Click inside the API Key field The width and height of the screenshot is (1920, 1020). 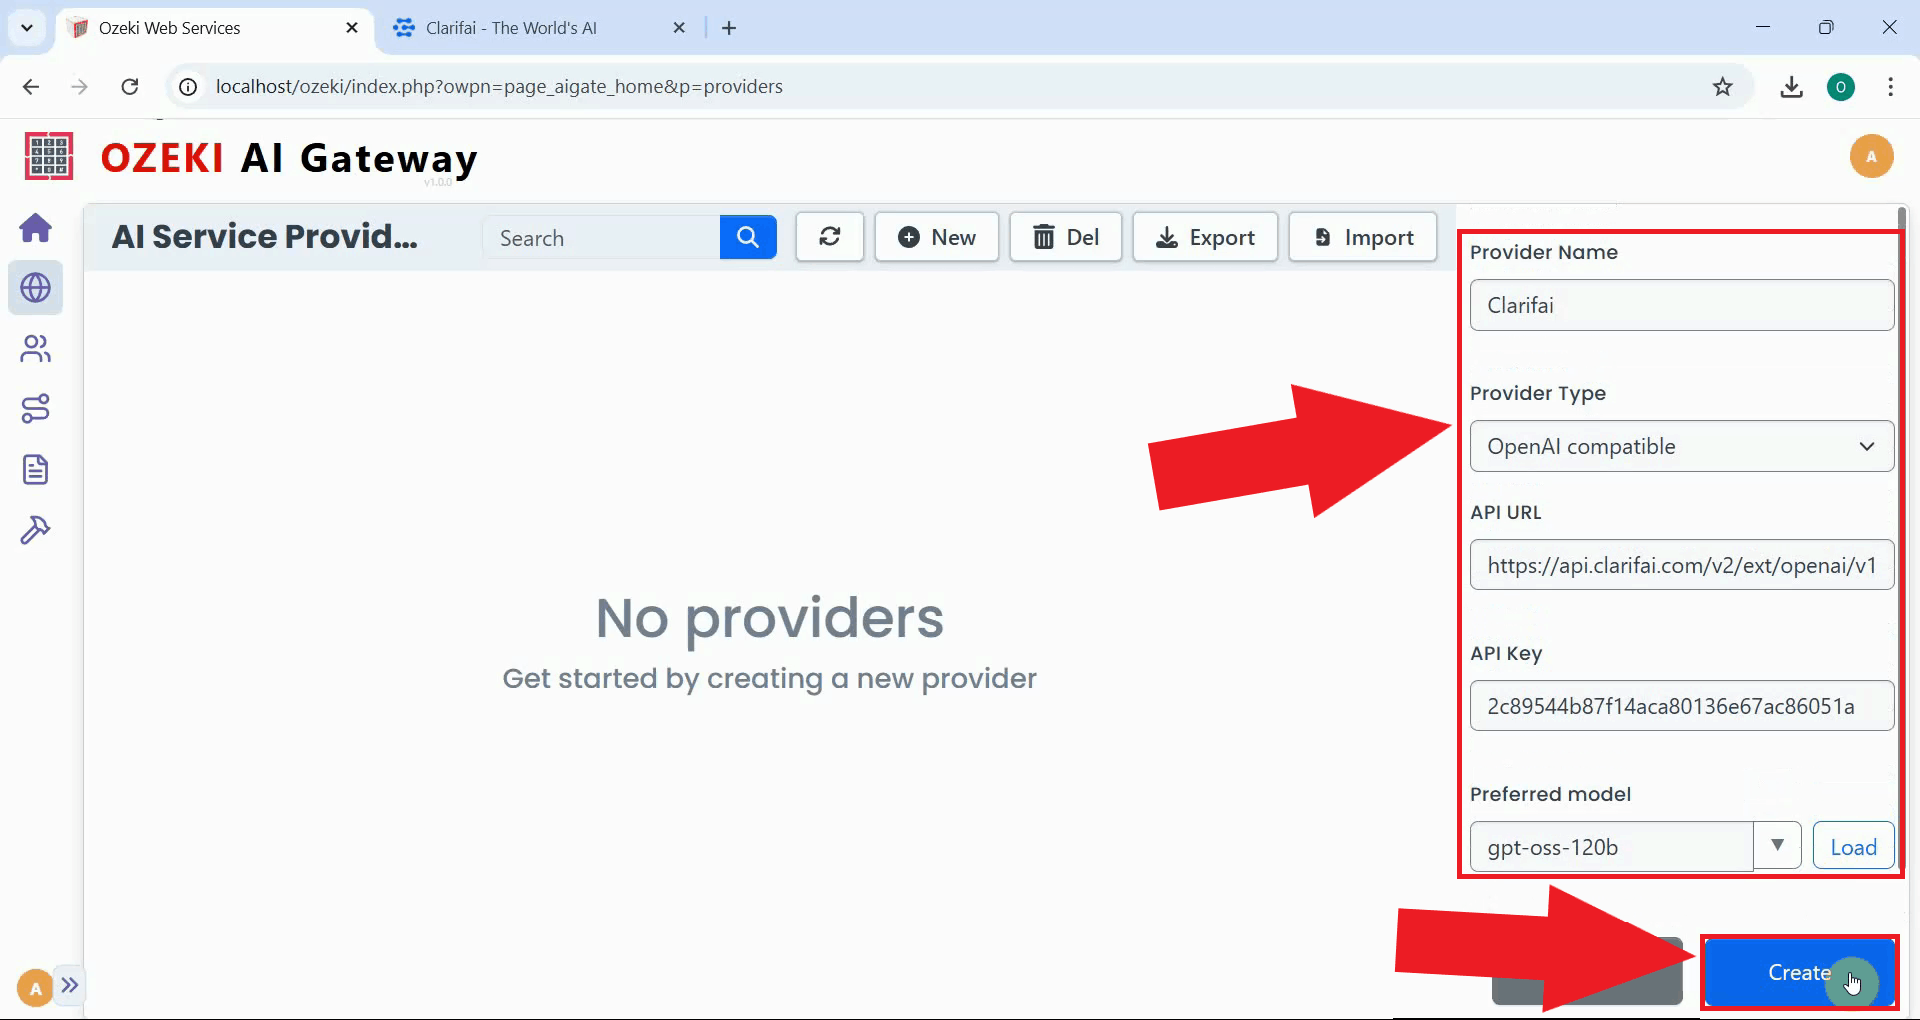point(1681,705)
